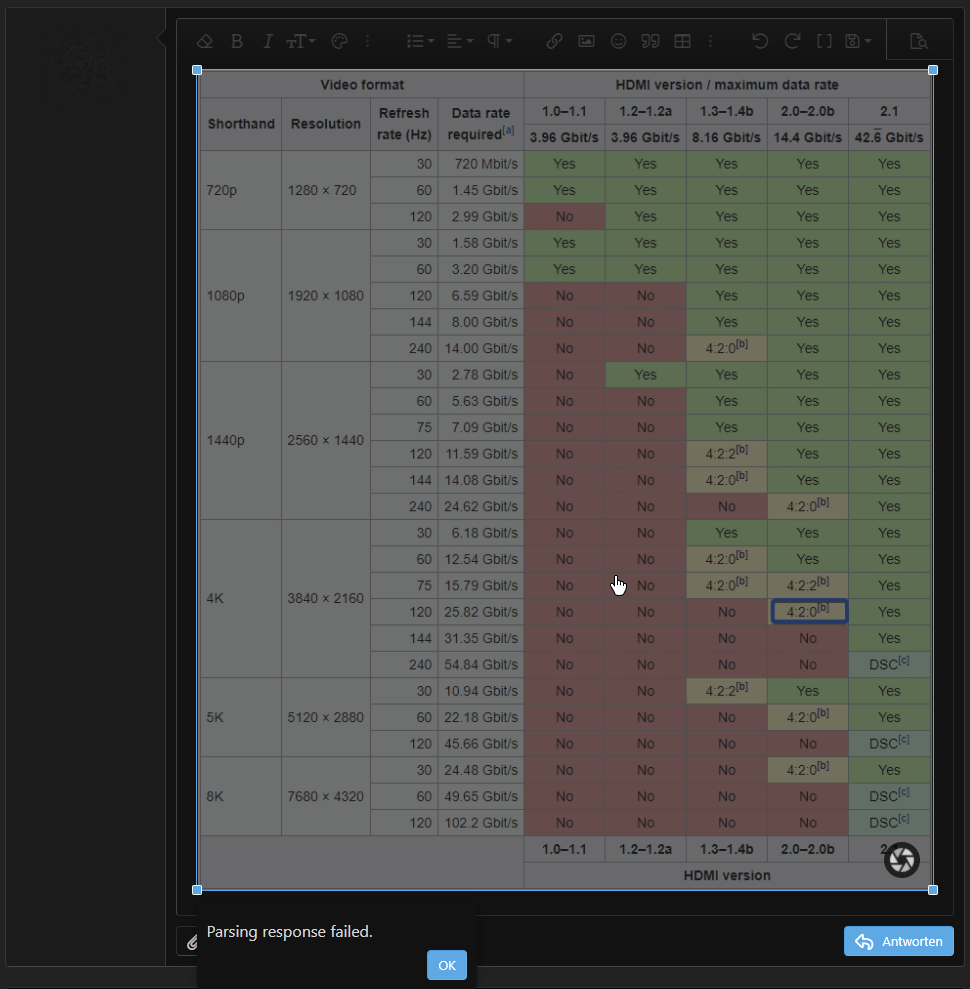Screen dimensions: 970x989
Task: Click the '720 Mbit/s' data rate cell
Action: coord(481,164)
